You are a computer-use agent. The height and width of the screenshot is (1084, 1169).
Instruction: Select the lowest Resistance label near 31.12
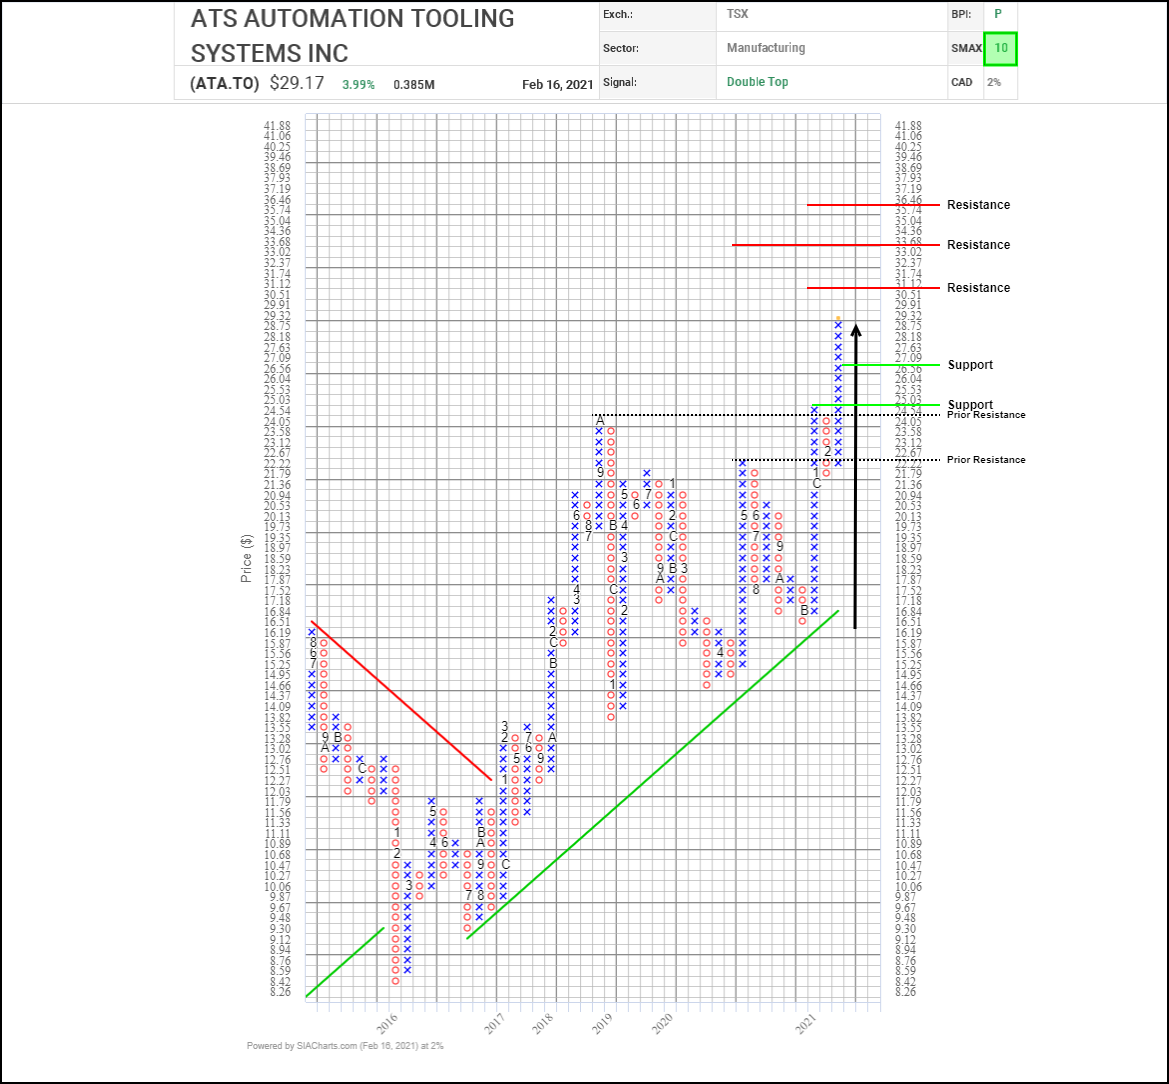(x=978, y=288)
